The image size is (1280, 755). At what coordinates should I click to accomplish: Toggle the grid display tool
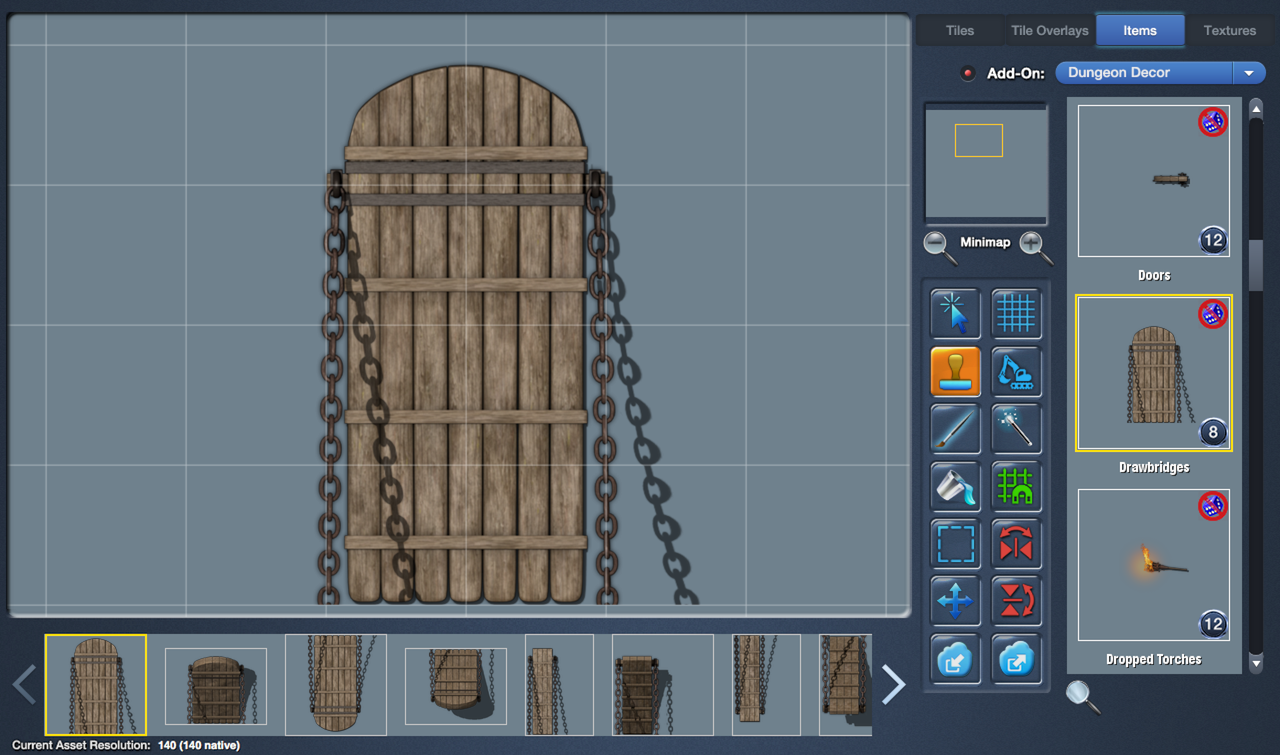pos(1016,314)
